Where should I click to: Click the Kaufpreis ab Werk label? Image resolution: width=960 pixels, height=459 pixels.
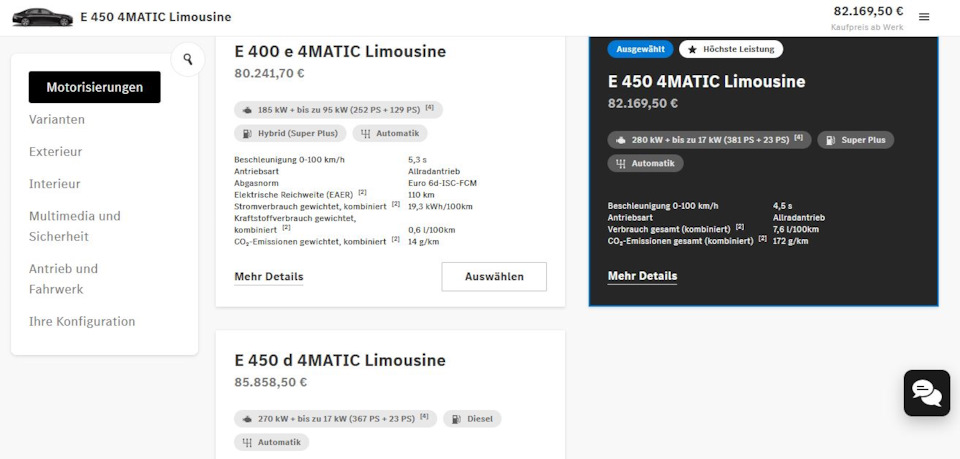(x=867, y=28)
